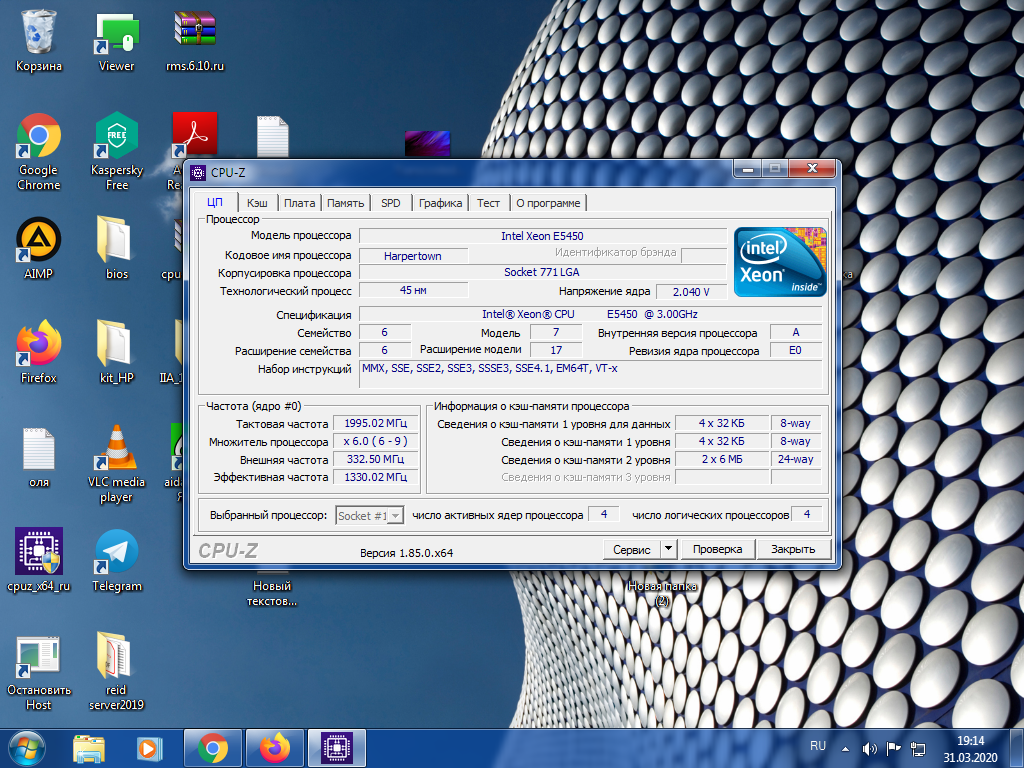Click the Intel Xeon inside logo

tap(780, 262)
